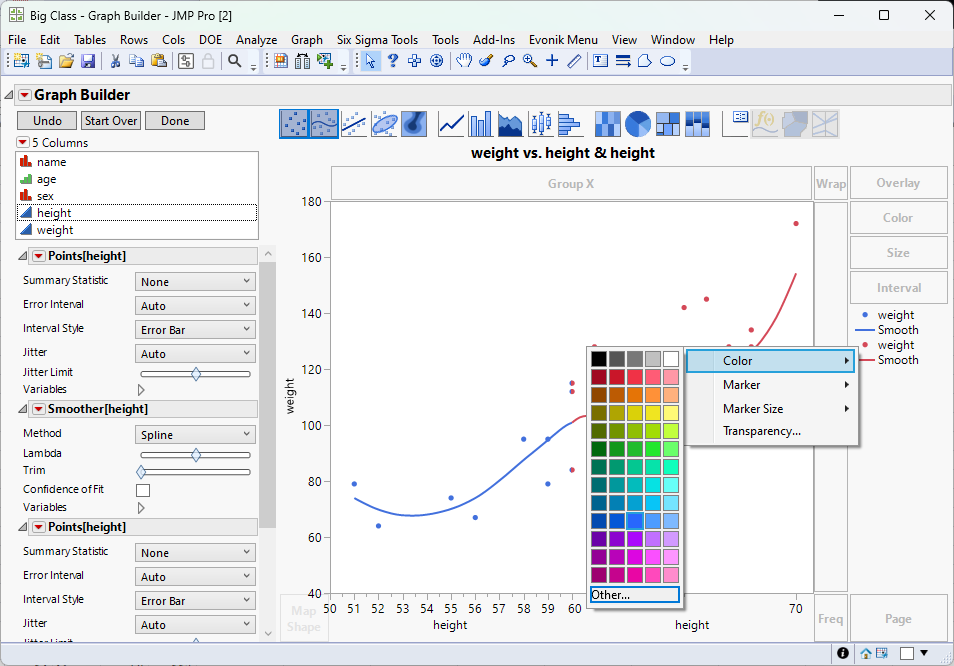954x666 pixels.
Task: Select the Treemap element icon
Action: pos(668,124)
